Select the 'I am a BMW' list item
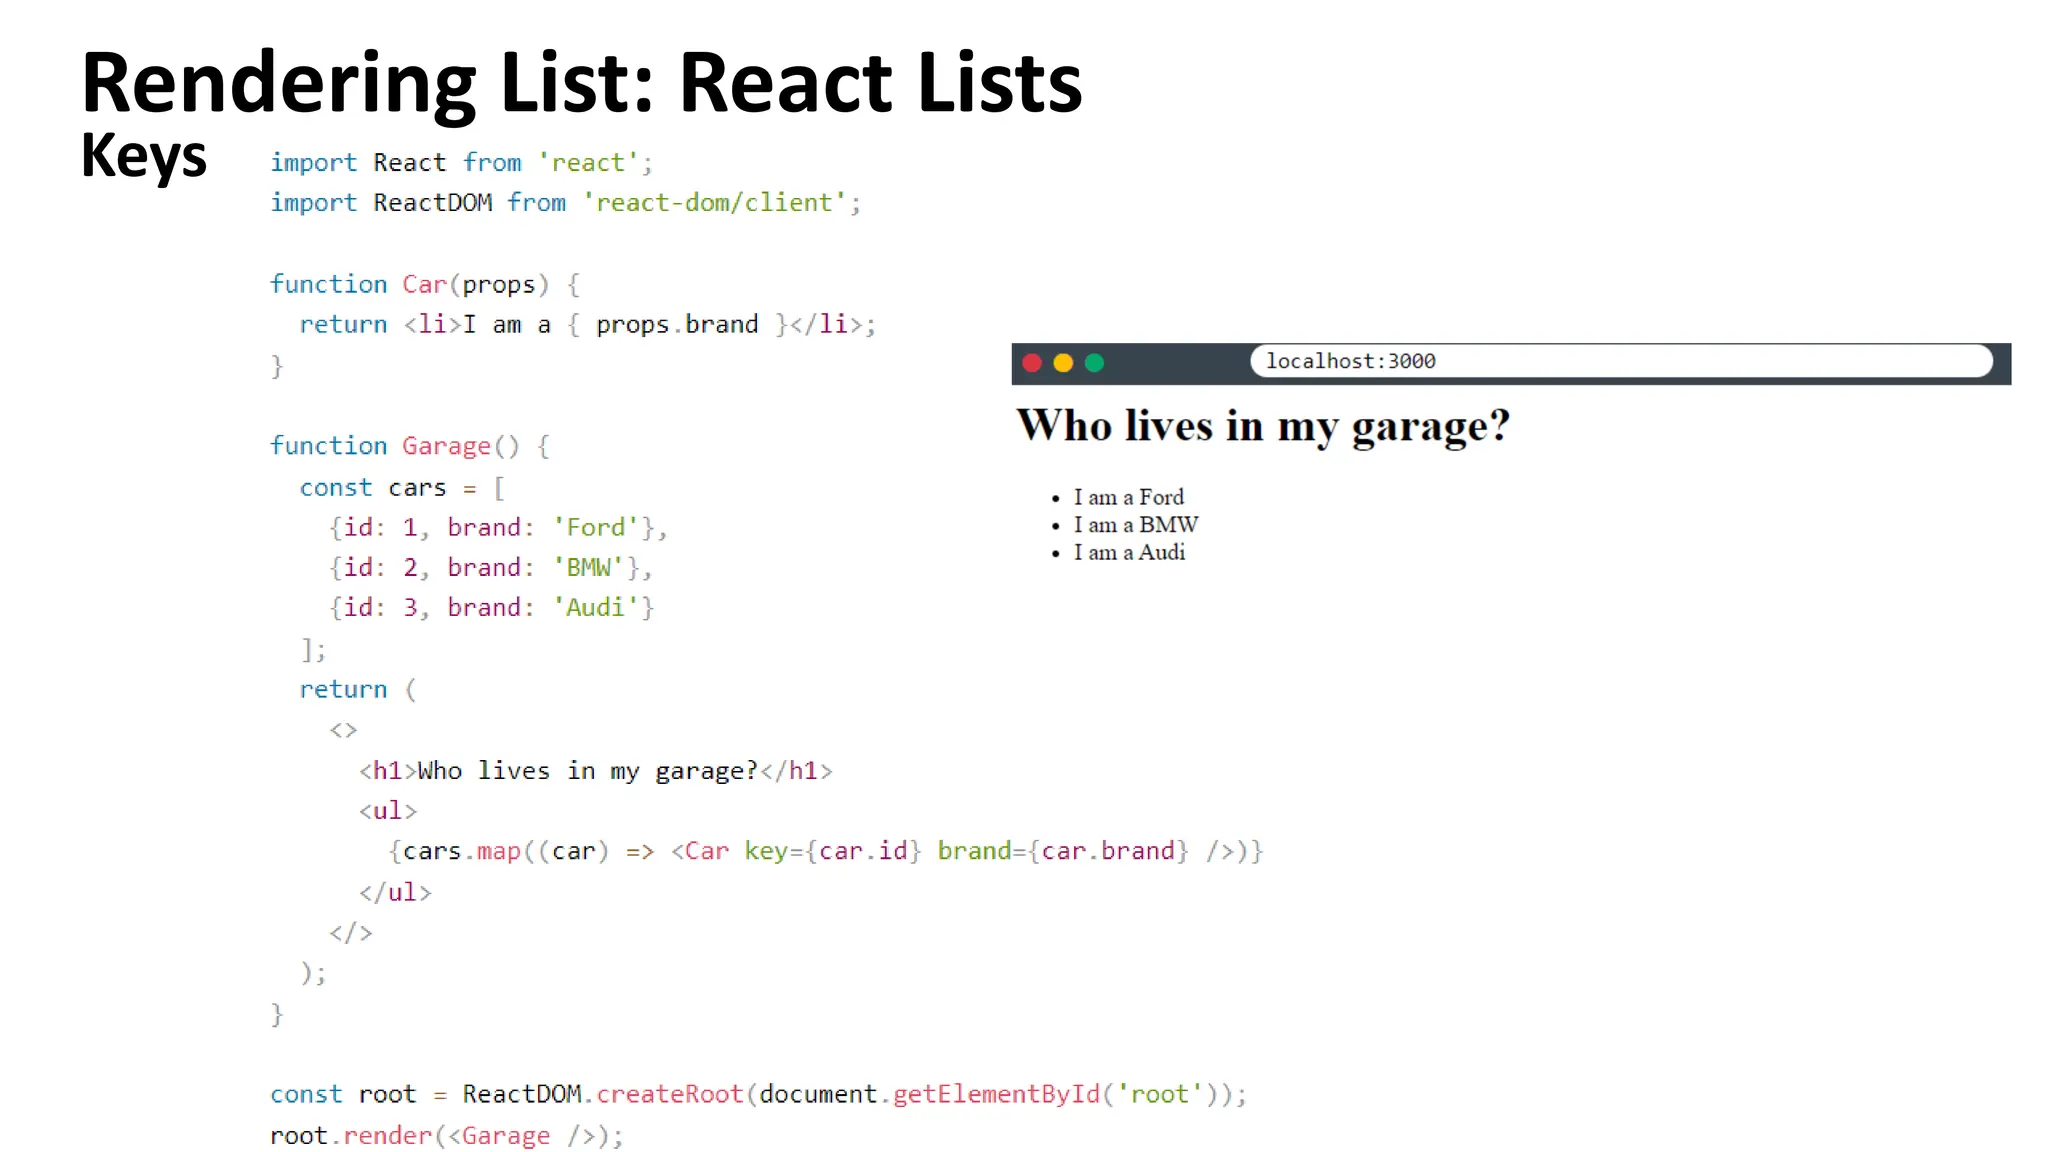The image size is (2048, 1152). [x=1135, y=525]
